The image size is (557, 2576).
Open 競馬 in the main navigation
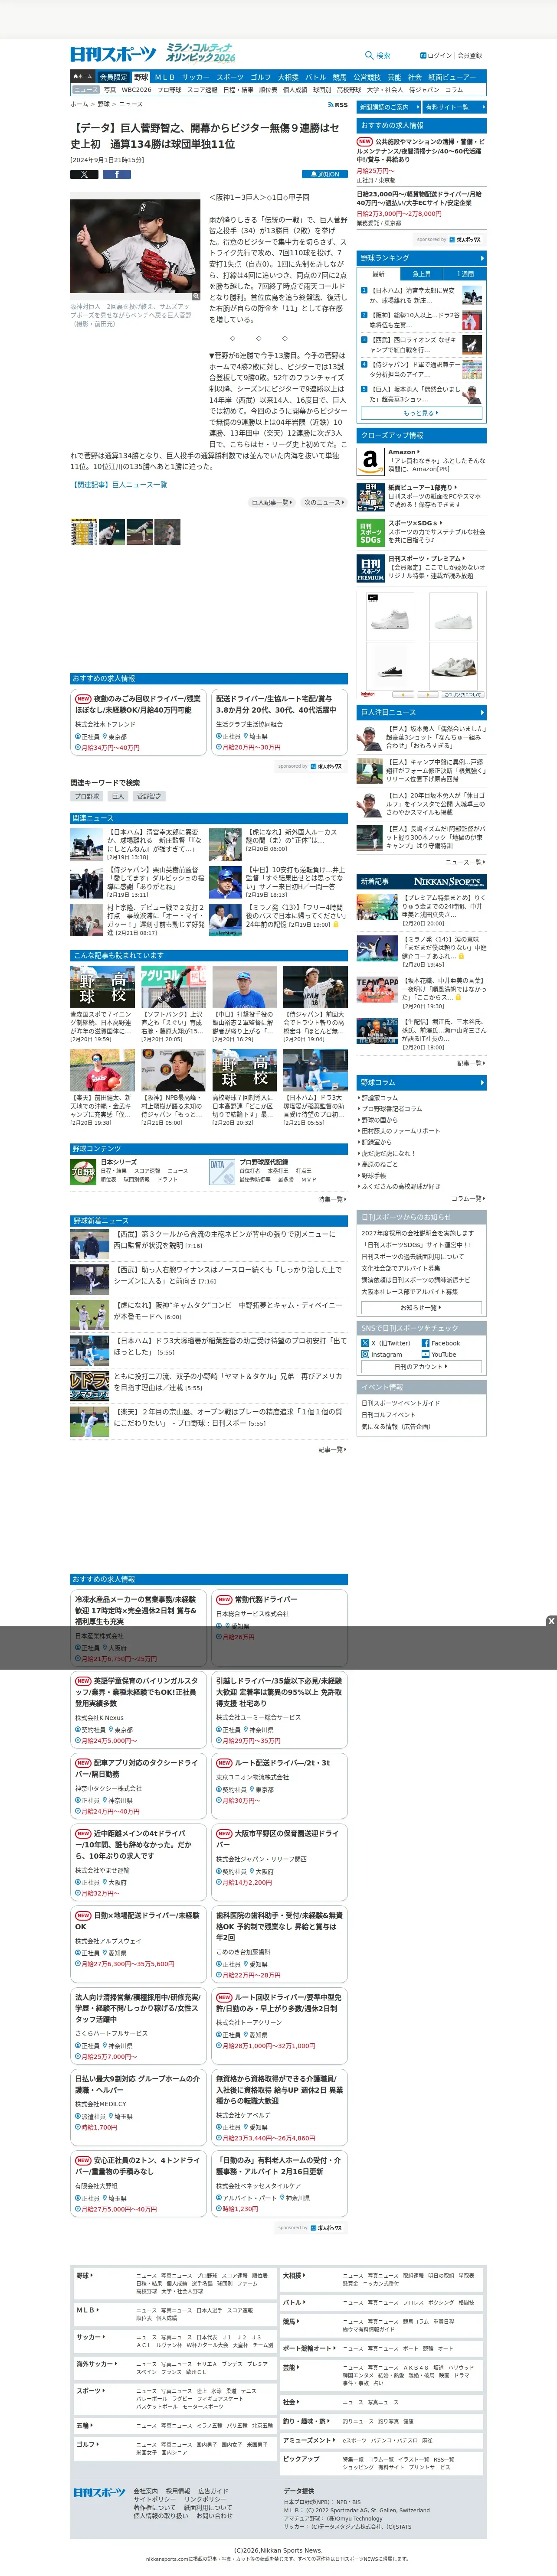(340, 77)
